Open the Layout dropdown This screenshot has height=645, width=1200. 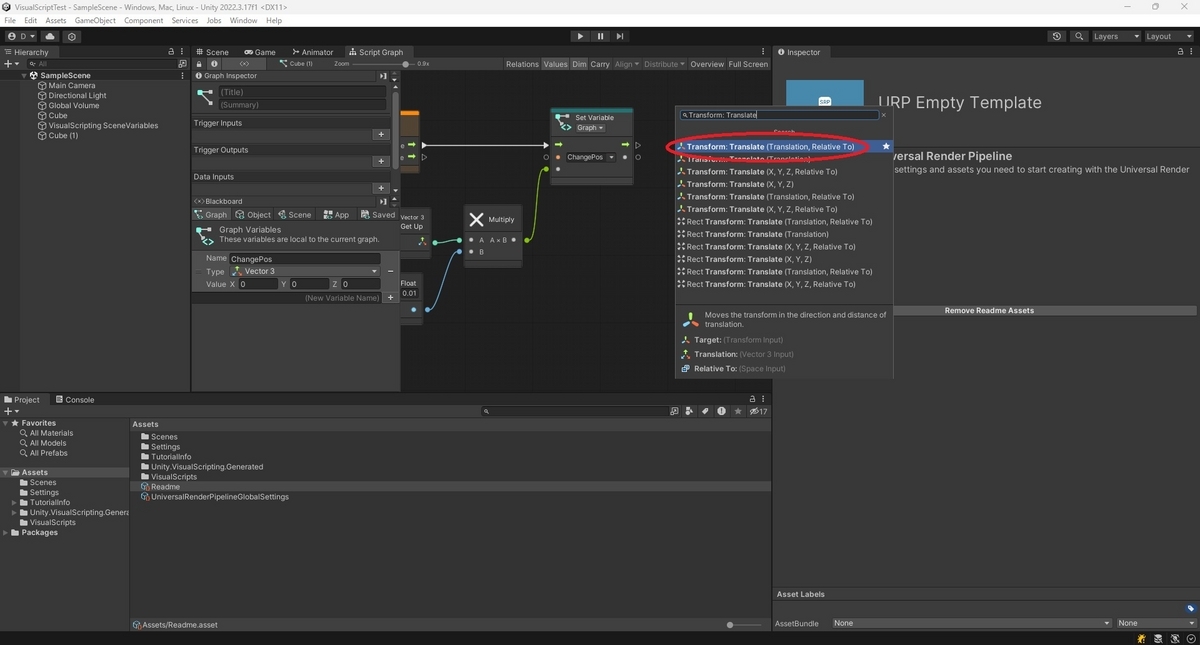1169,36
